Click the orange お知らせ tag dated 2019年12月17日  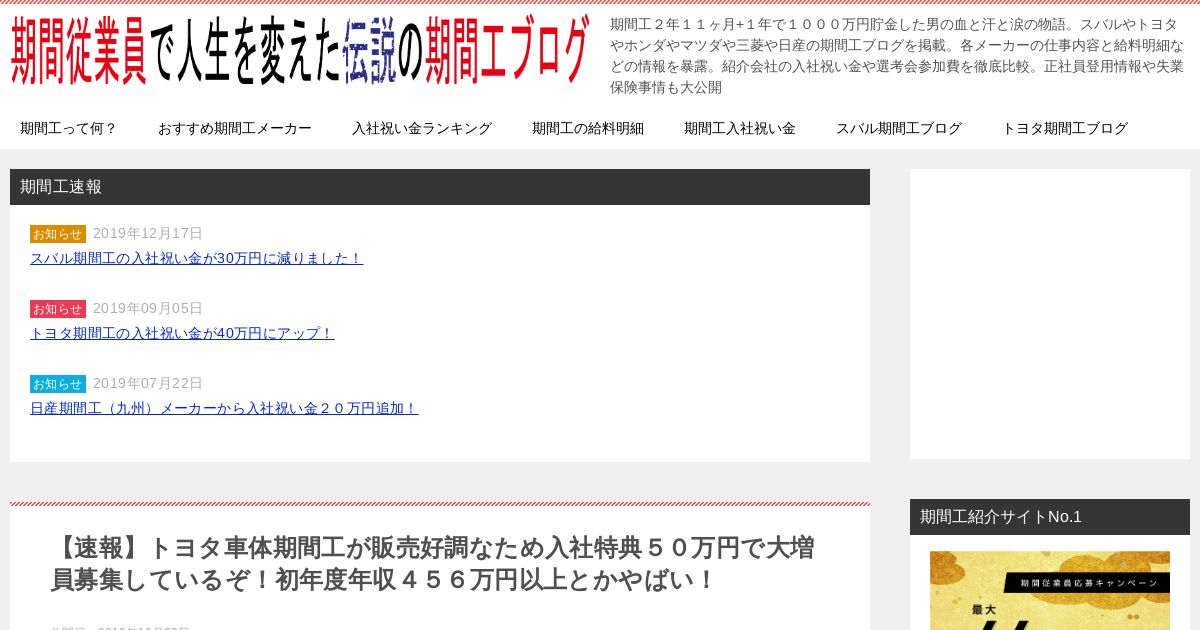[58, 234]
